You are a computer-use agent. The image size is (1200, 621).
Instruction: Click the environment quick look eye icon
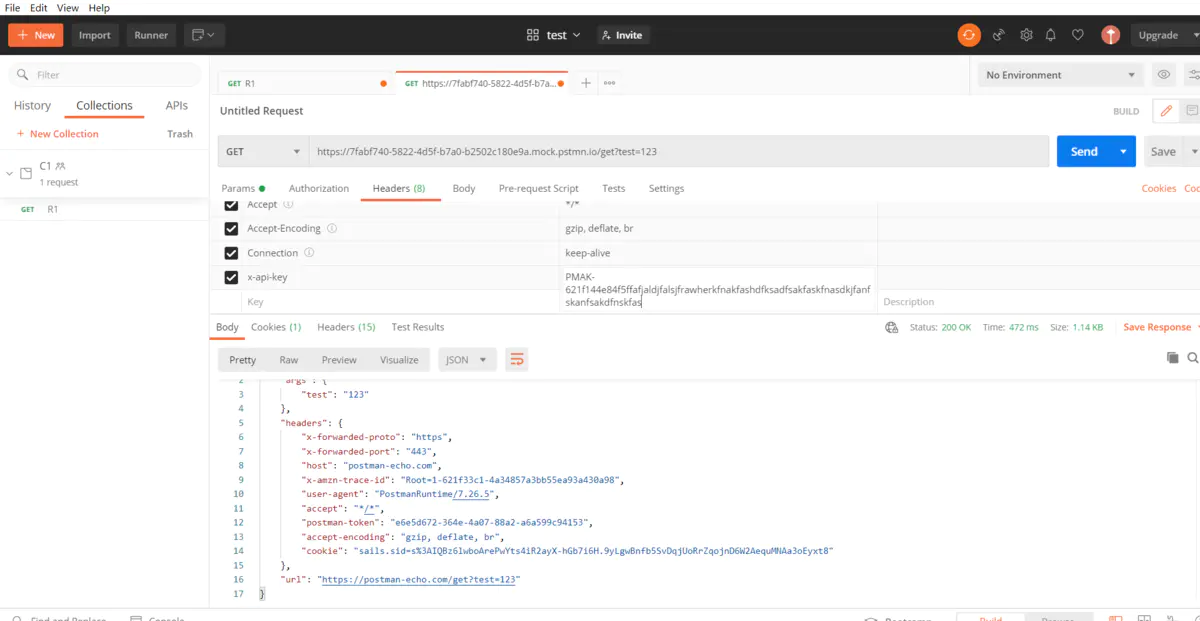[1163, 75]
